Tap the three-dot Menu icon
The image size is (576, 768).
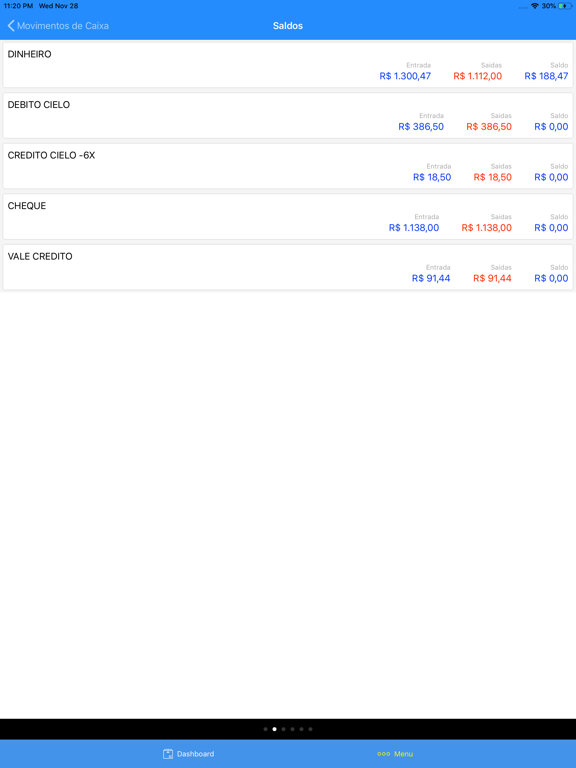[384, 754]
